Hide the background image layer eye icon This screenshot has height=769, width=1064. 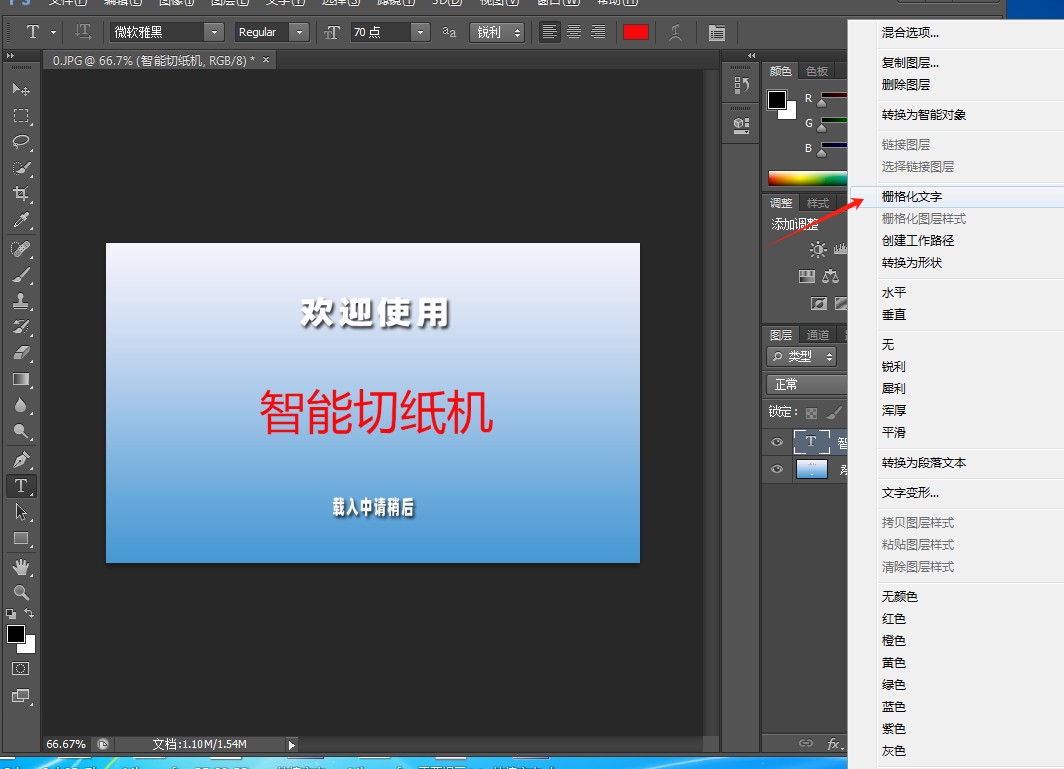tap(777, 469)
